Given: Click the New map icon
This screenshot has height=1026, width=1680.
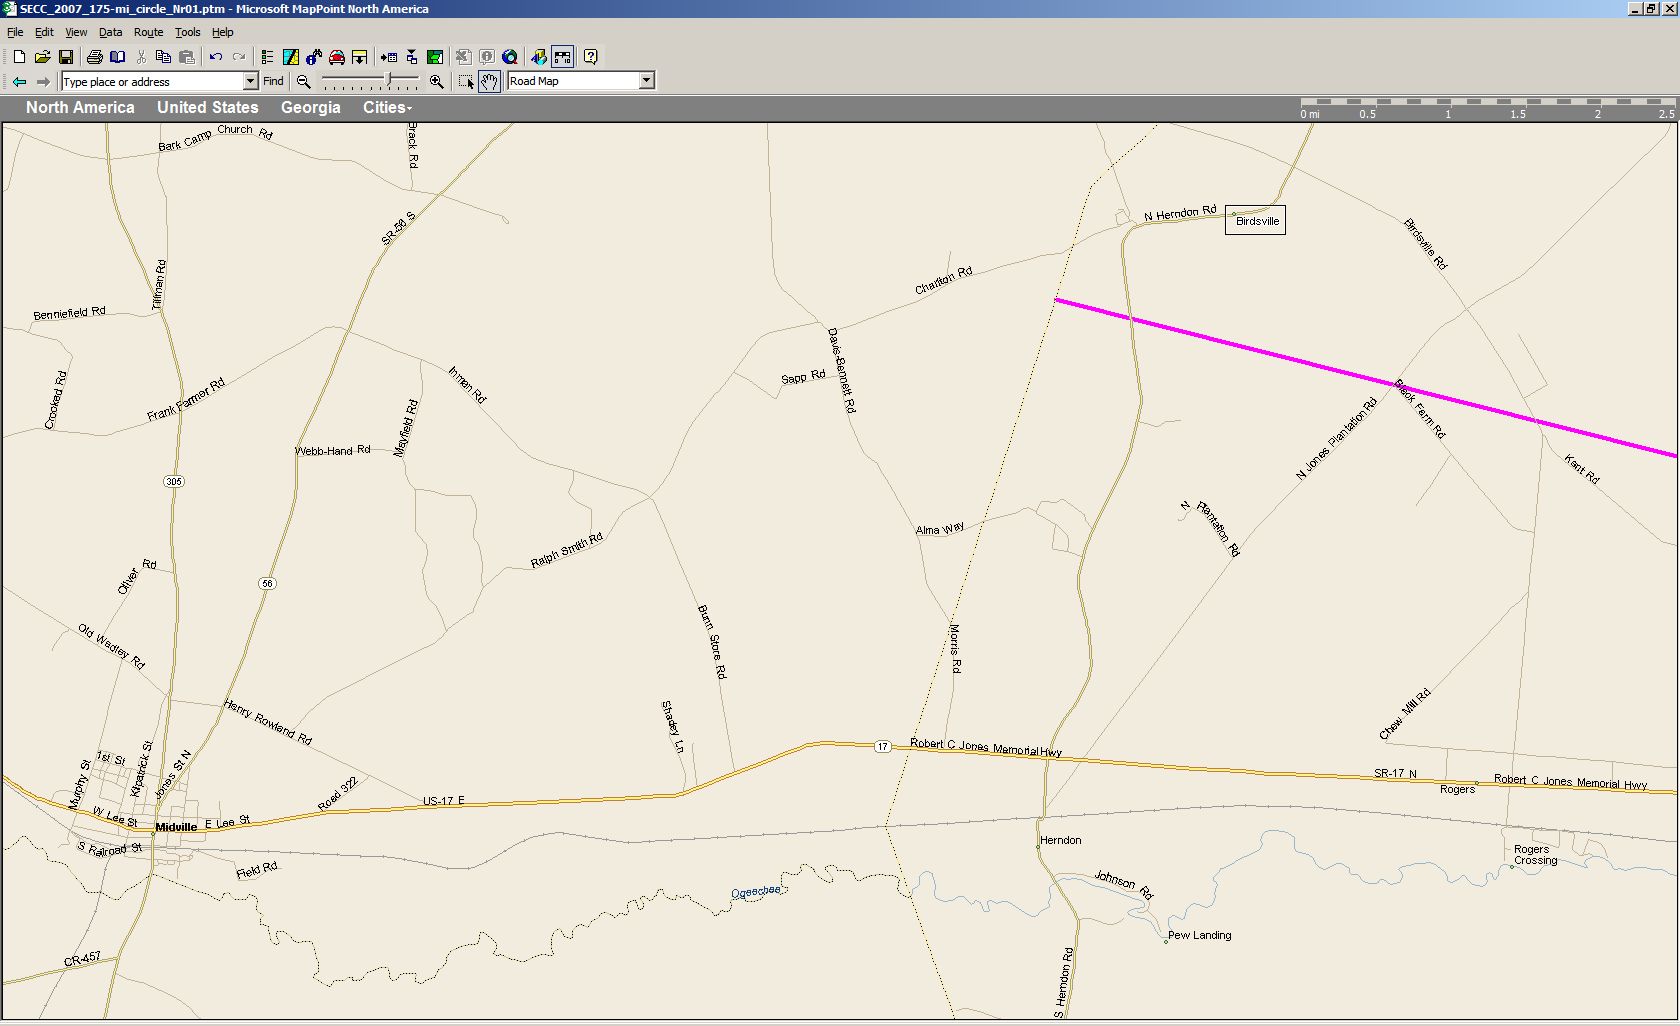Looking at the screenshot, I should pyautogui.click(x=19, y=57).
